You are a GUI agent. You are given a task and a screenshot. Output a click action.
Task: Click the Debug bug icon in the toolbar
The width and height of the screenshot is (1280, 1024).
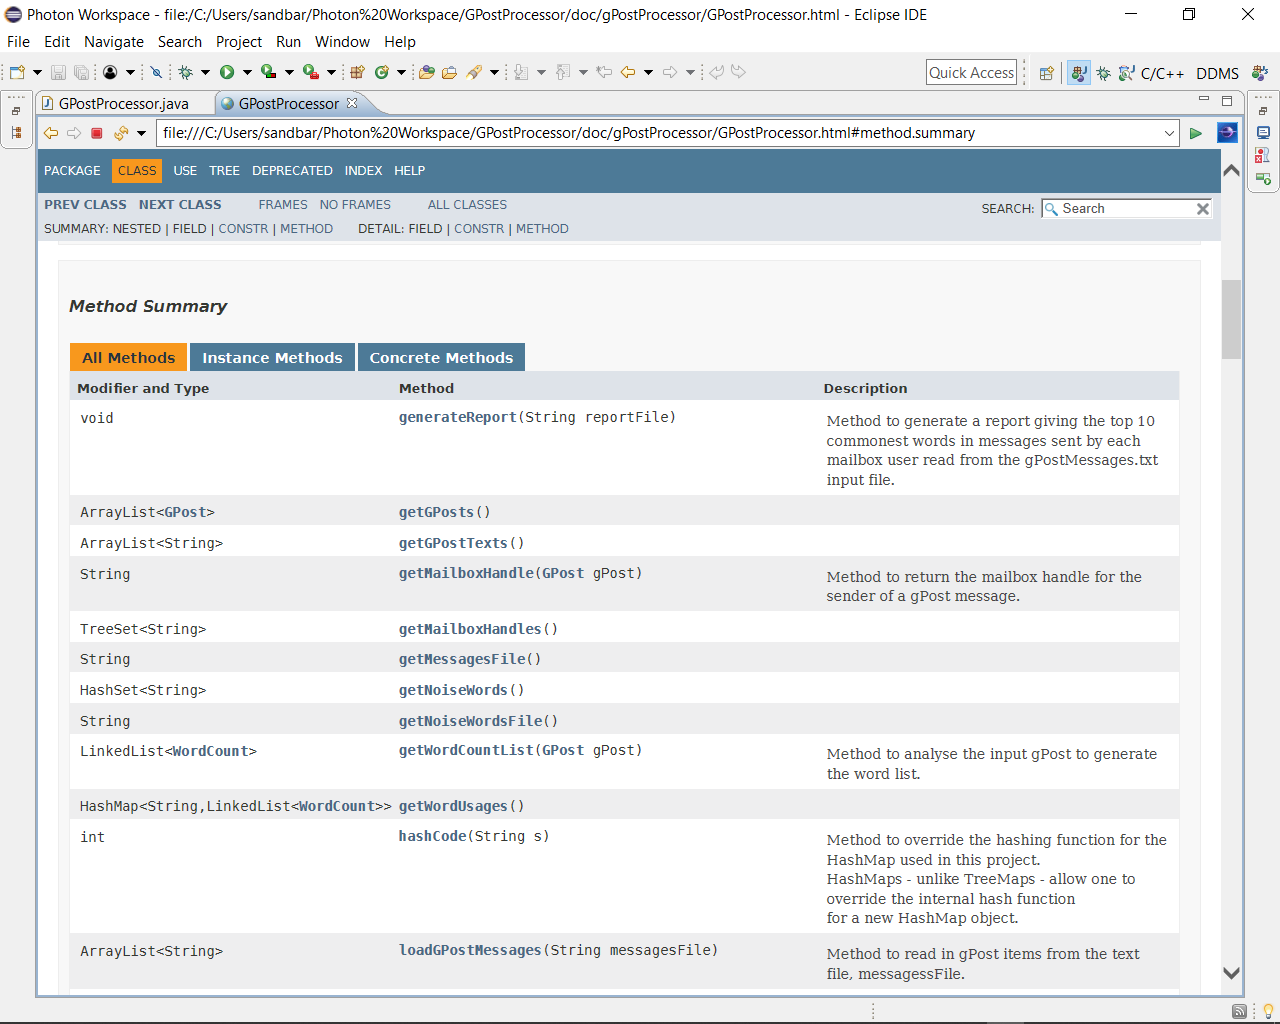tap(185, 72)
